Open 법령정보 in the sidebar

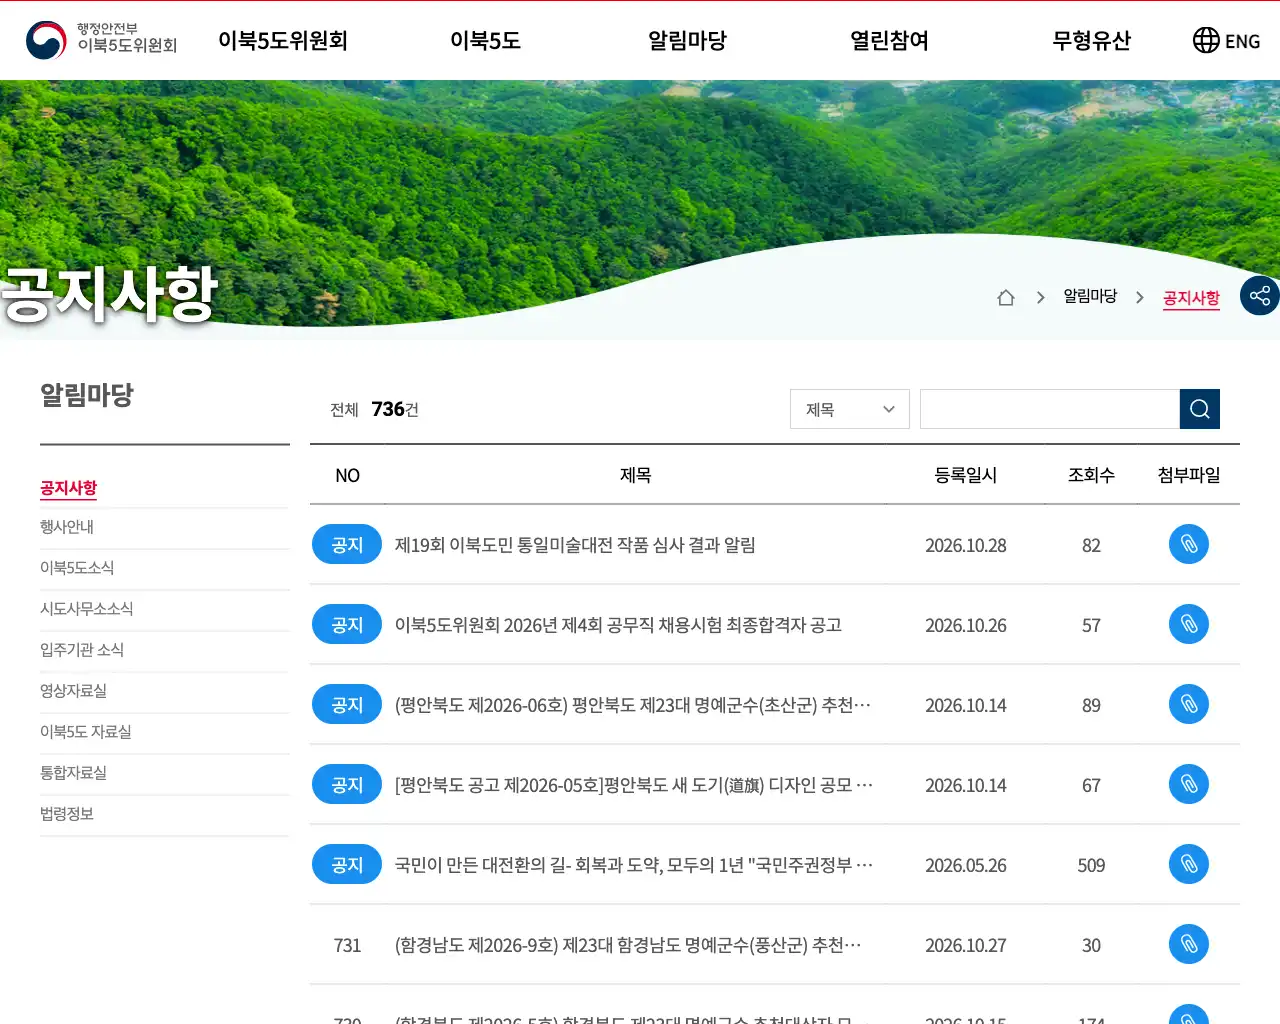(x=67, y=814)
